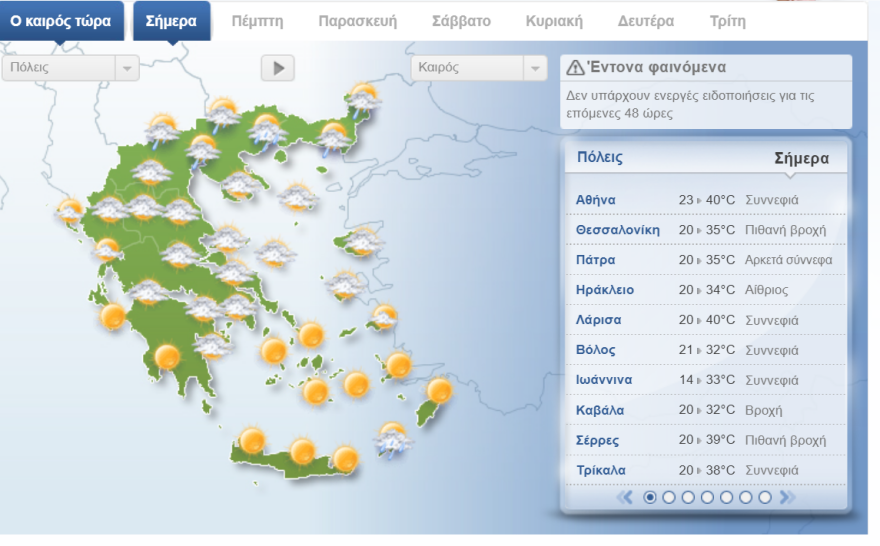
Task: Open Θεσσαλονίκη city forecast link
Action: pos(617,230)
